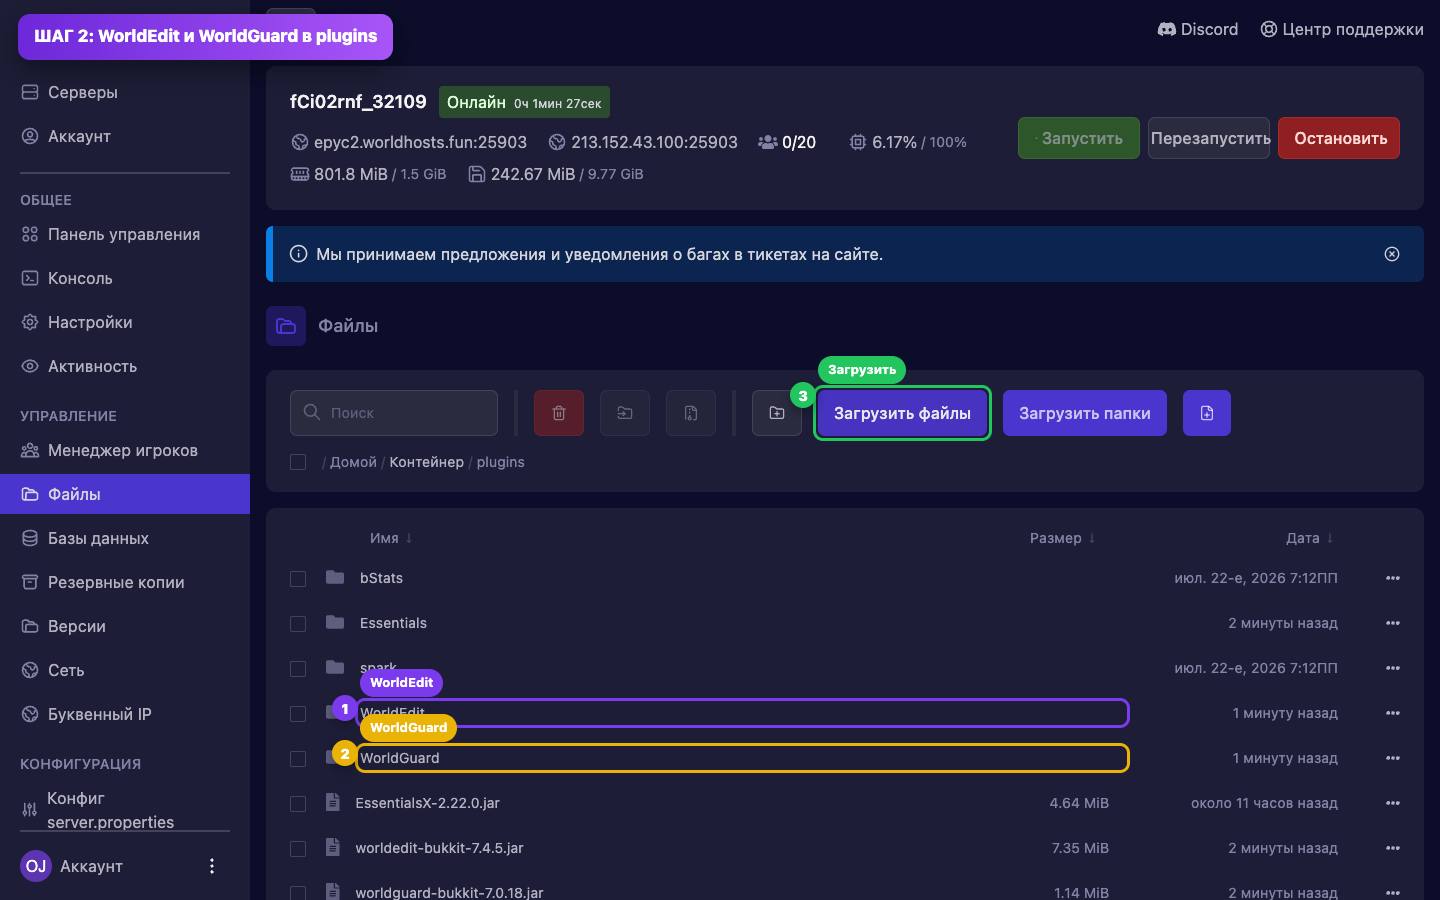Click the Перезапустить button
Screen dimensions: 1440x900
click(x=1209, y=138)
